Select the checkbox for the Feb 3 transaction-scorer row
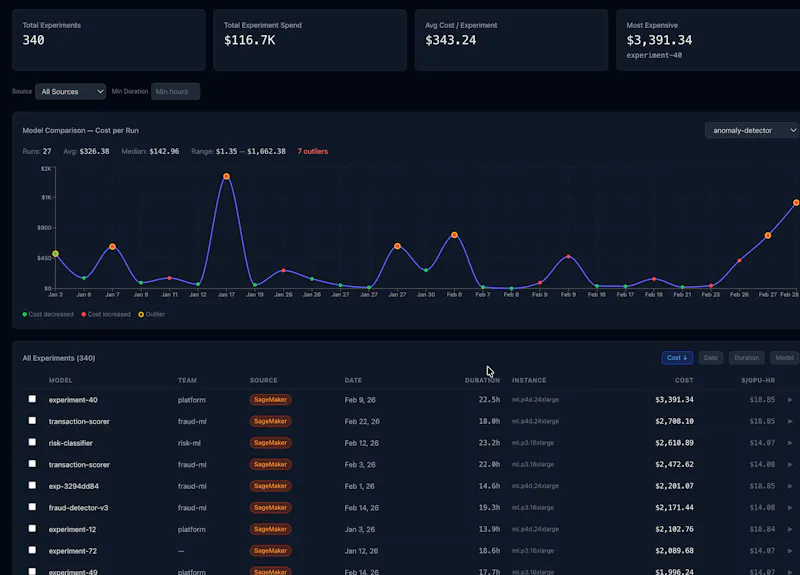 pos(32,464)
